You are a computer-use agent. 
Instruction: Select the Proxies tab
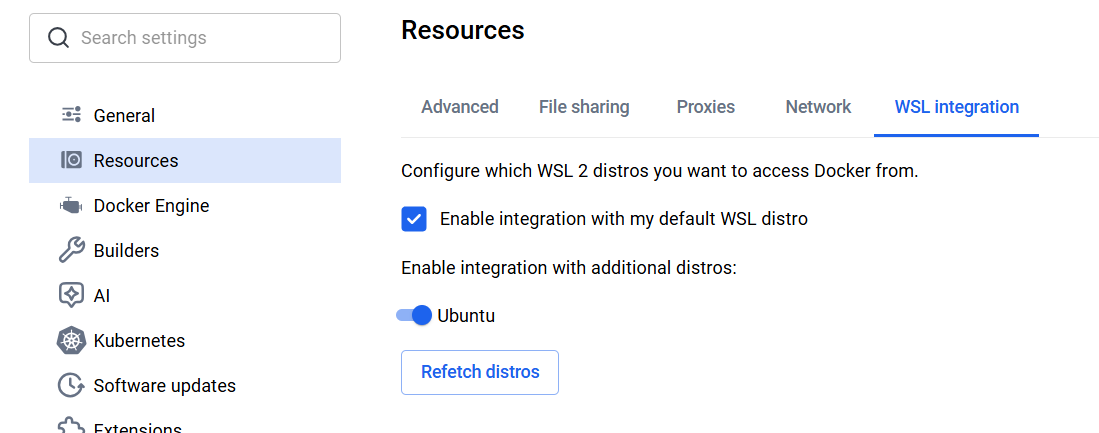click(x=706, y=107)
